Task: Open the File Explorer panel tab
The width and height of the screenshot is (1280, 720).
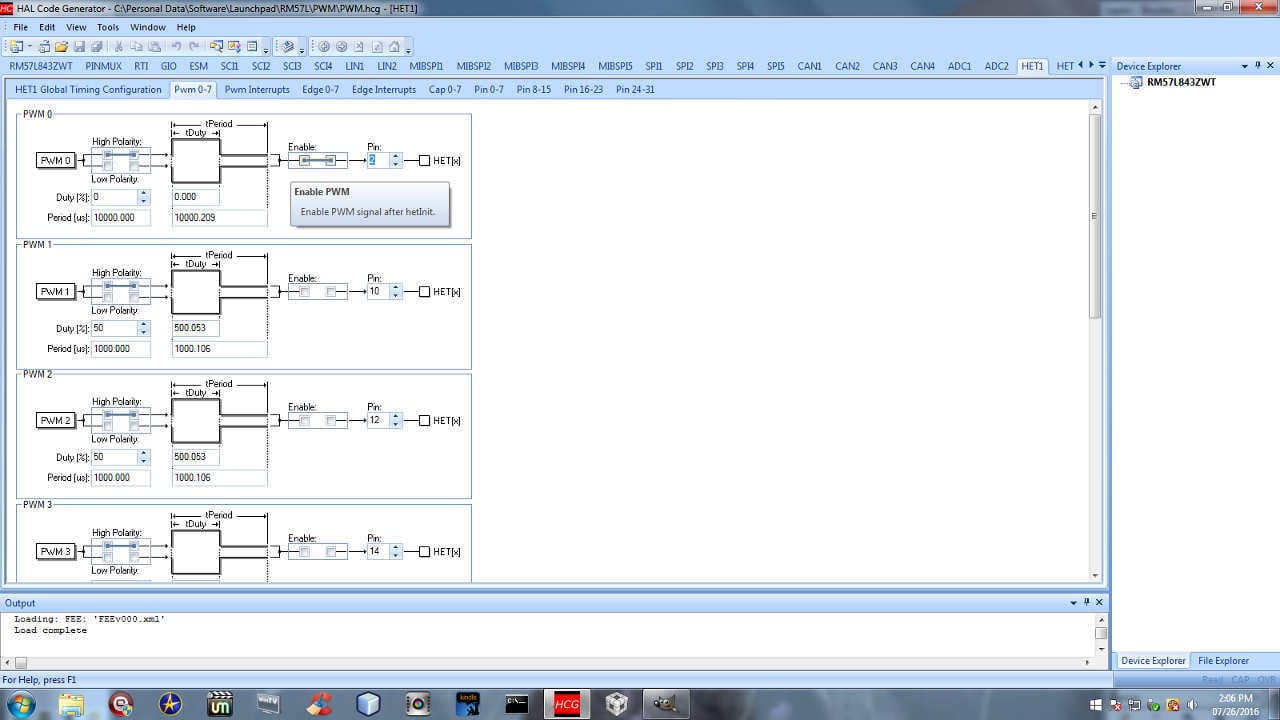Action: coord(1223,661)
